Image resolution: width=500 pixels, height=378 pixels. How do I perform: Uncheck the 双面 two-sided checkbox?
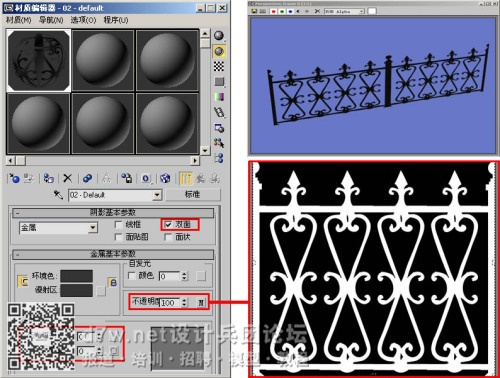click(168, 225)
